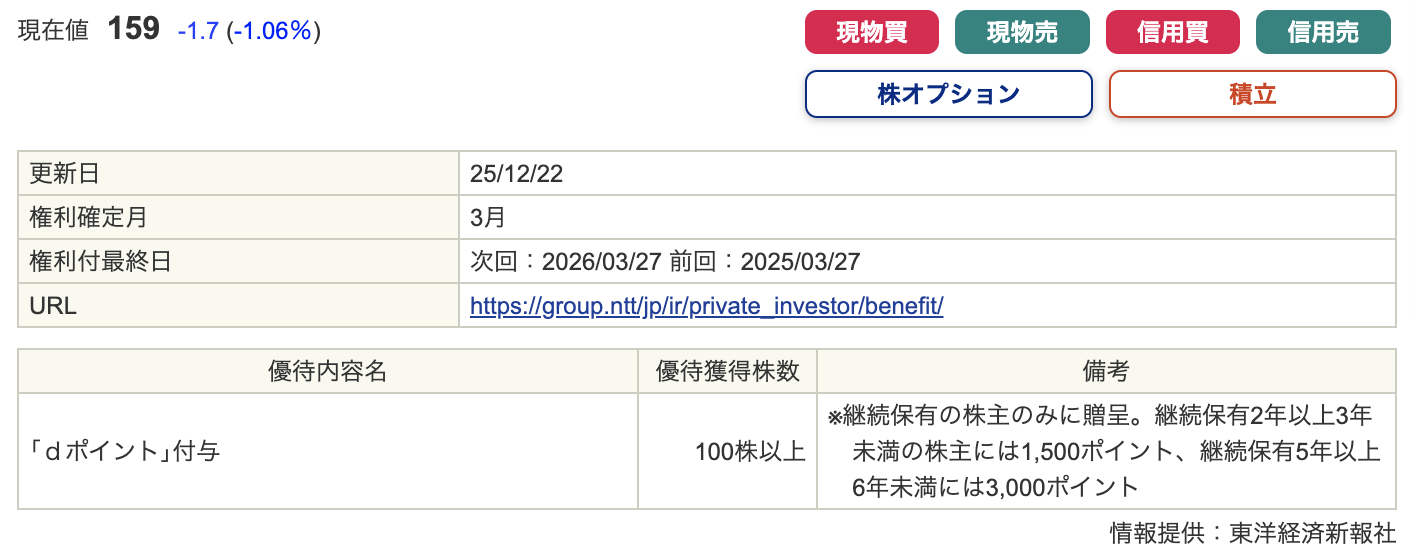
Task: Click the 備考 column header
Action: coord(1106,371)
